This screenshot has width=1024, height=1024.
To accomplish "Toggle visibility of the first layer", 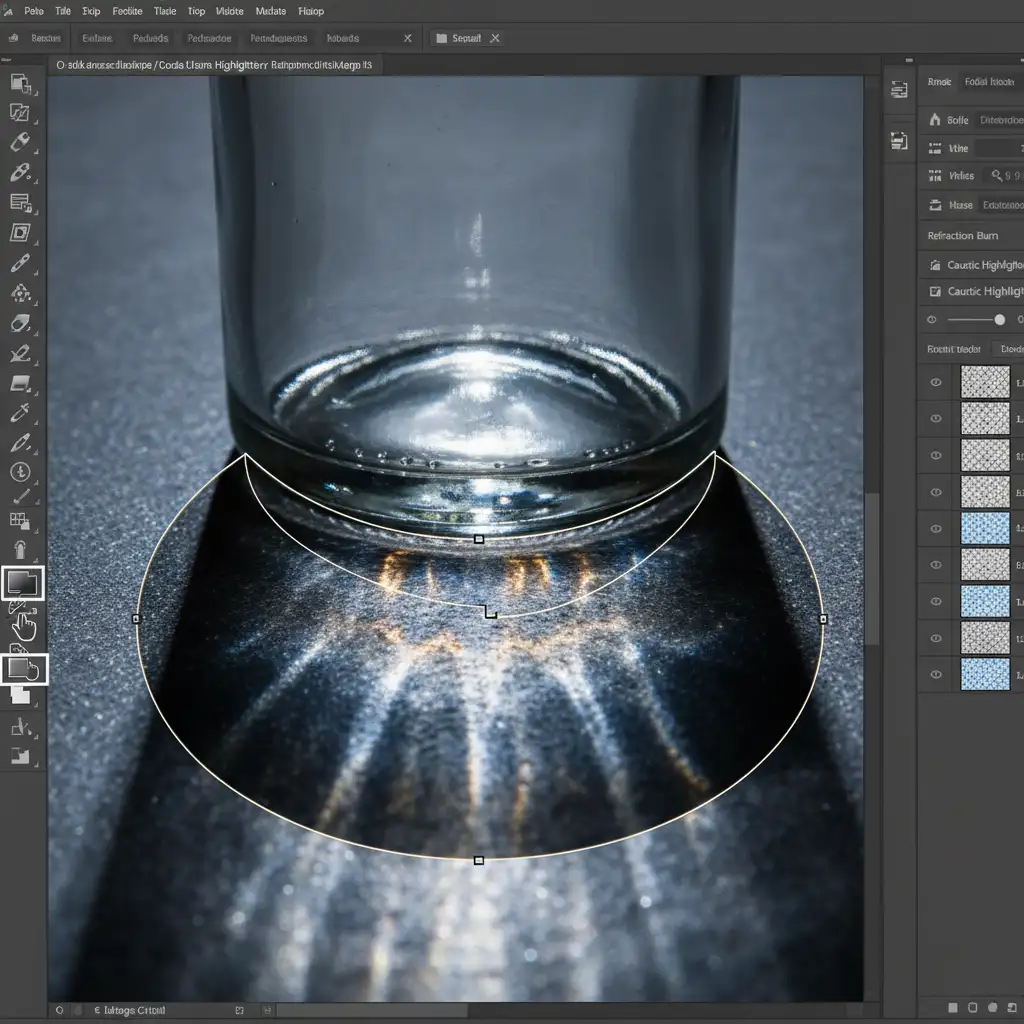I will [936, 382].
